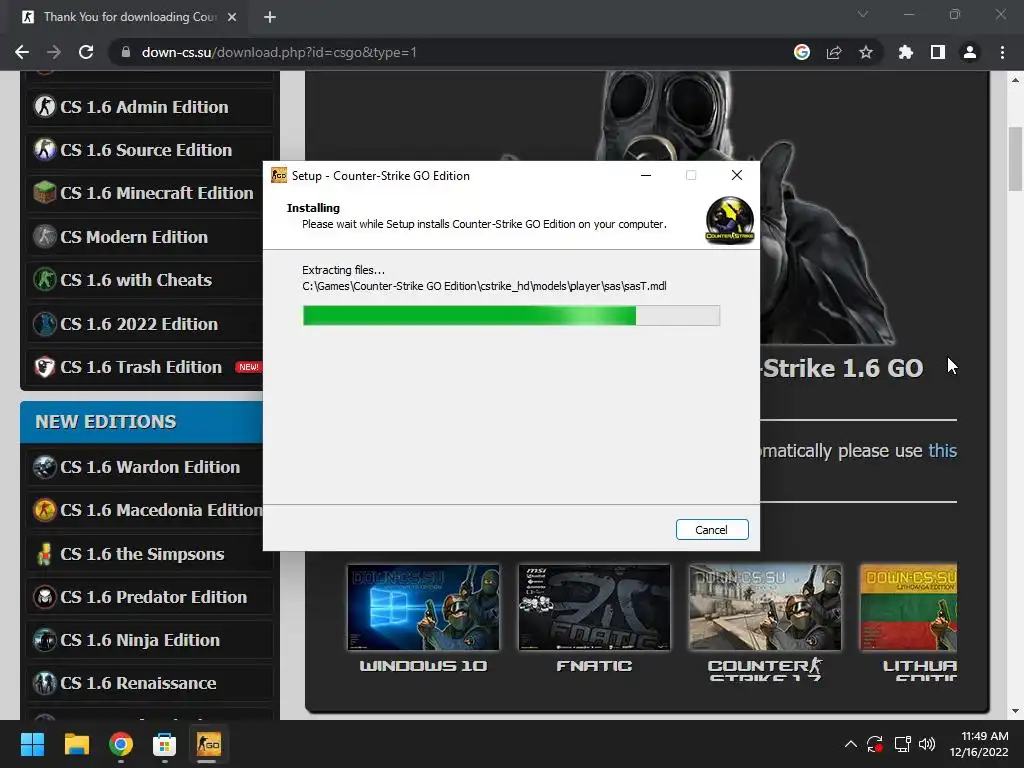1024x768 pixels.
Task: Click the Simpsons character icon
Action: [44, 554]
